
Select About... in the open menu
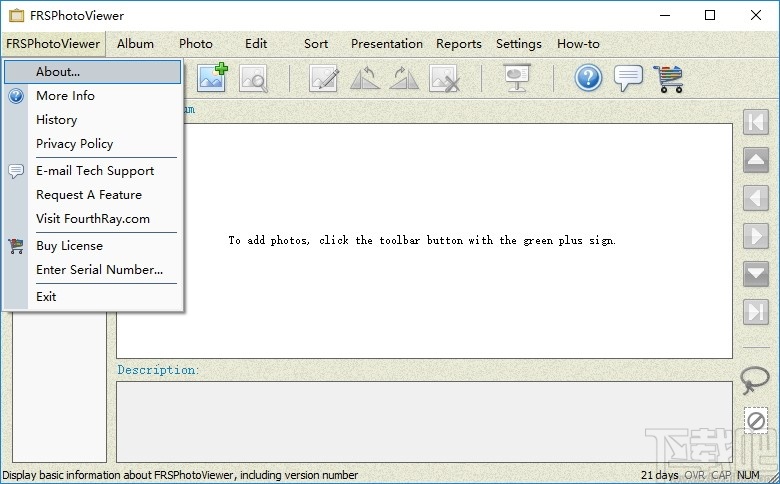tap(93, 72)
